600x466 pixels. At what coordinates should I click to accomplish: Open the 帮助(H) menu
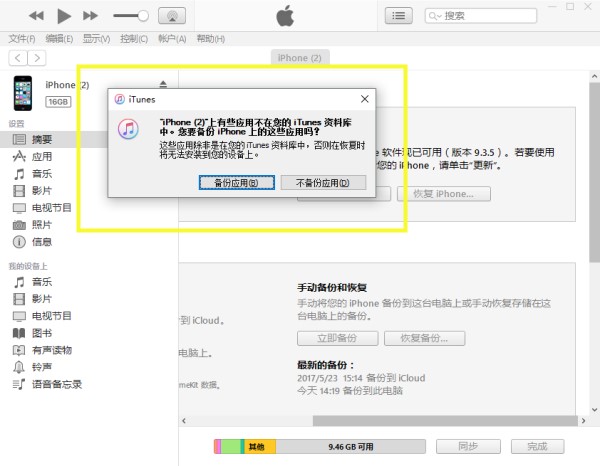click(210, 39)
